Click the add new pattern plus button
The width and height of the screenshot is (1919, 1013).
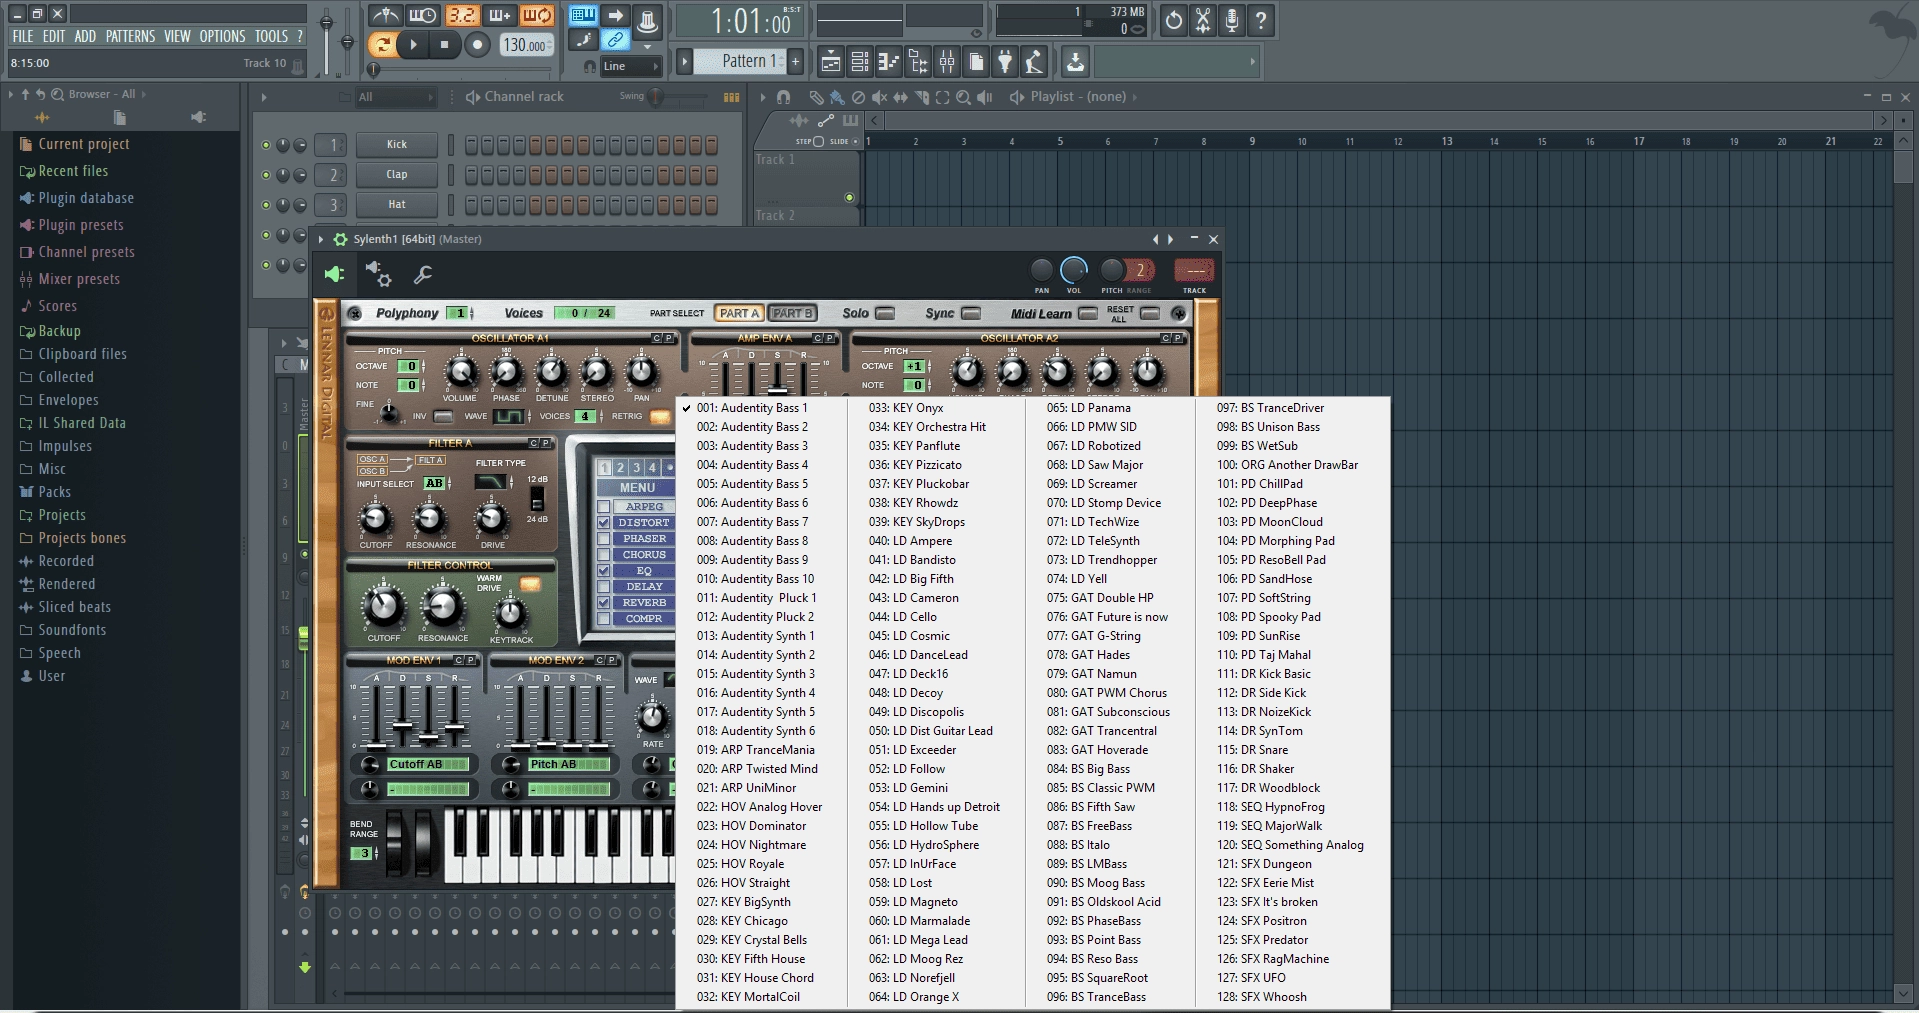click(795, 61)
